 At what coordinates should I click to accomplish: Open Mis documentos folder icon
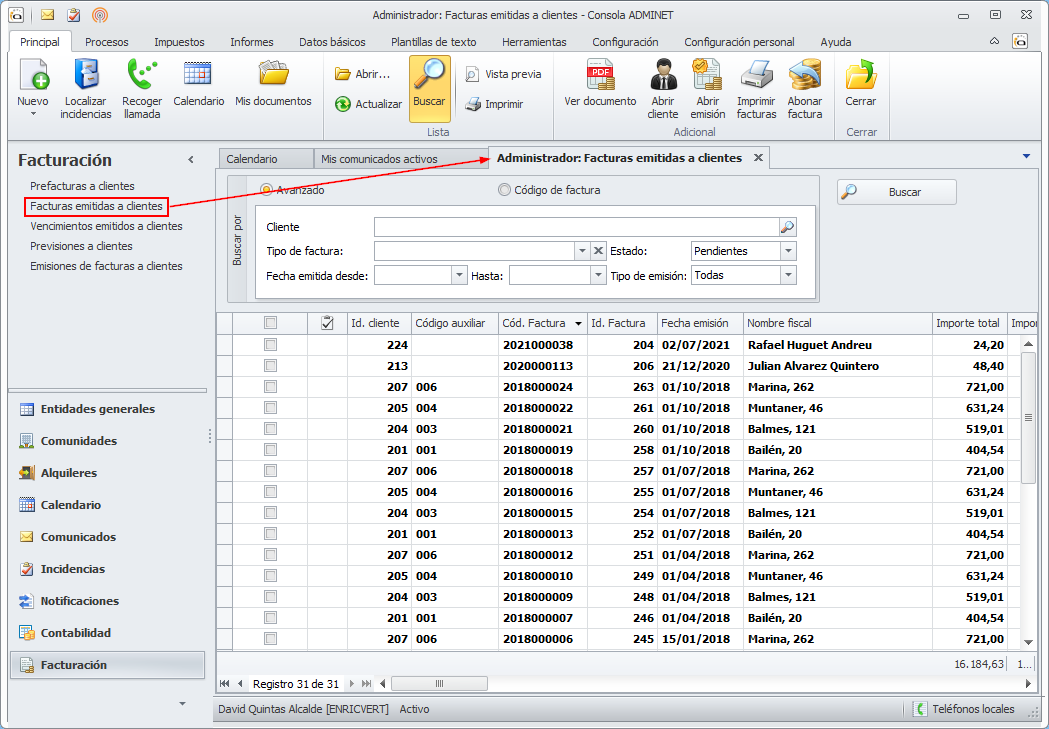click(273, 74)
